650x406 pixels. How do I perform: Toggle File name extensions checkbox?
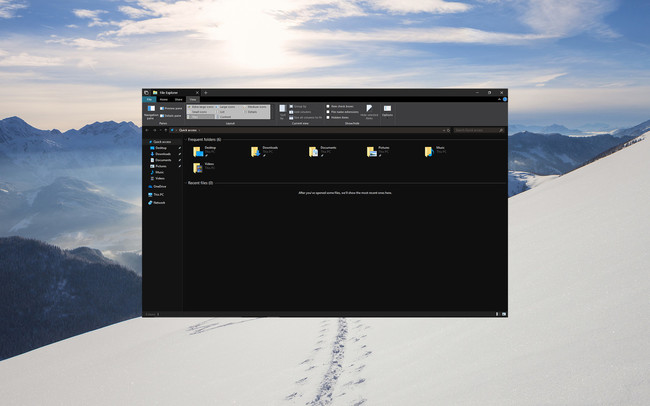(329, 111)
